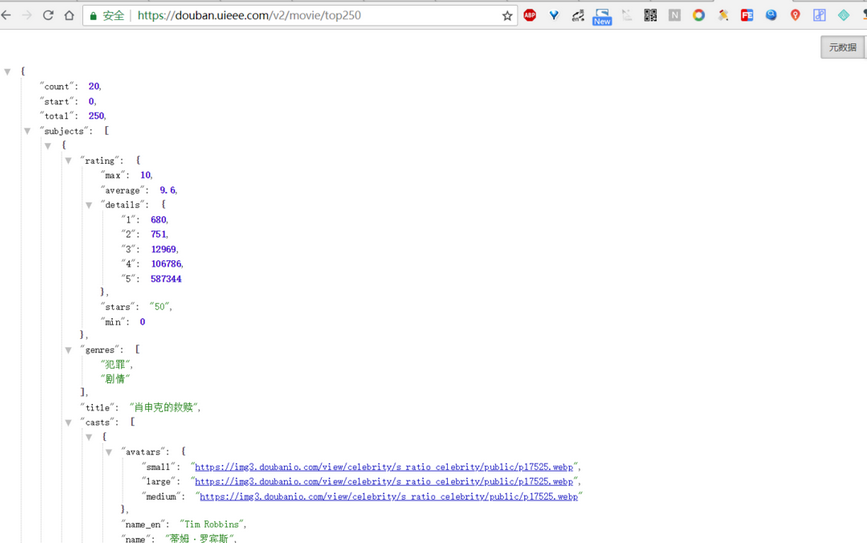Click the details "5" value 587344
The height and width of the screenshot is (545, 867).
click(166, 279)
